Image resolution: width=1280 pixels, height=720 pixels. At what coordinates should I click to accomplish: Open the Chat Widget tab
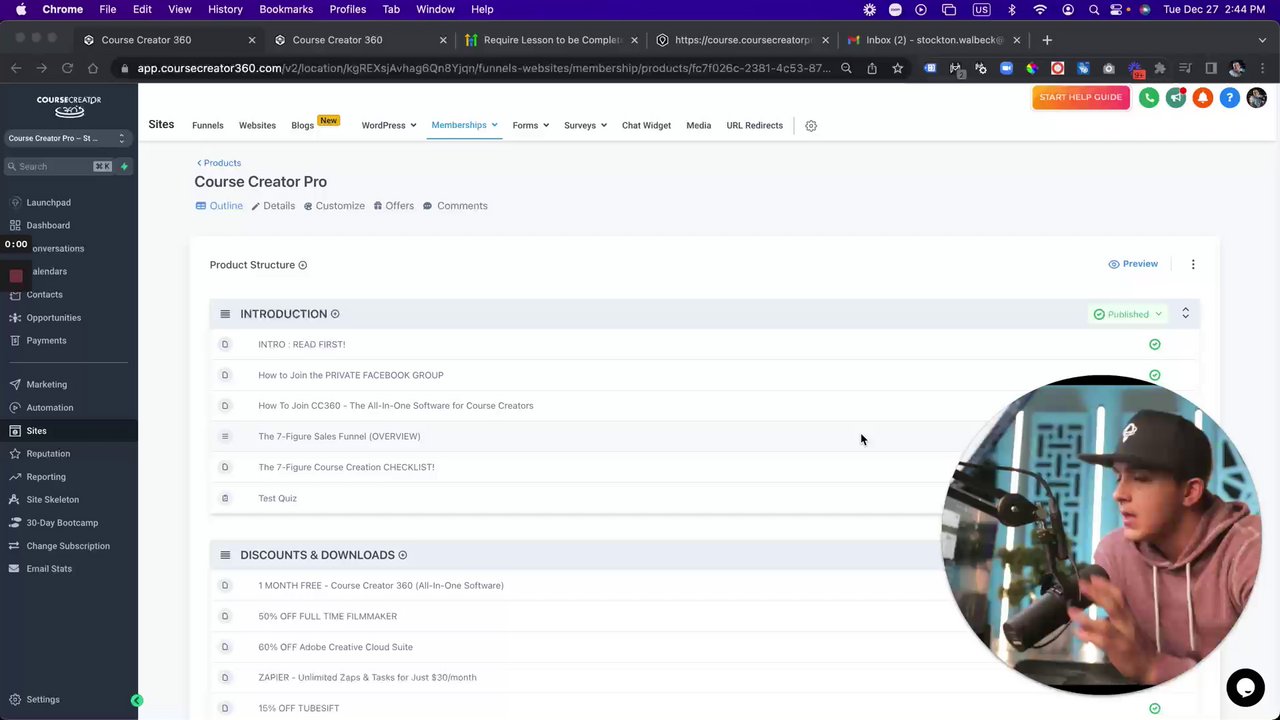click(x=646, y=126)
